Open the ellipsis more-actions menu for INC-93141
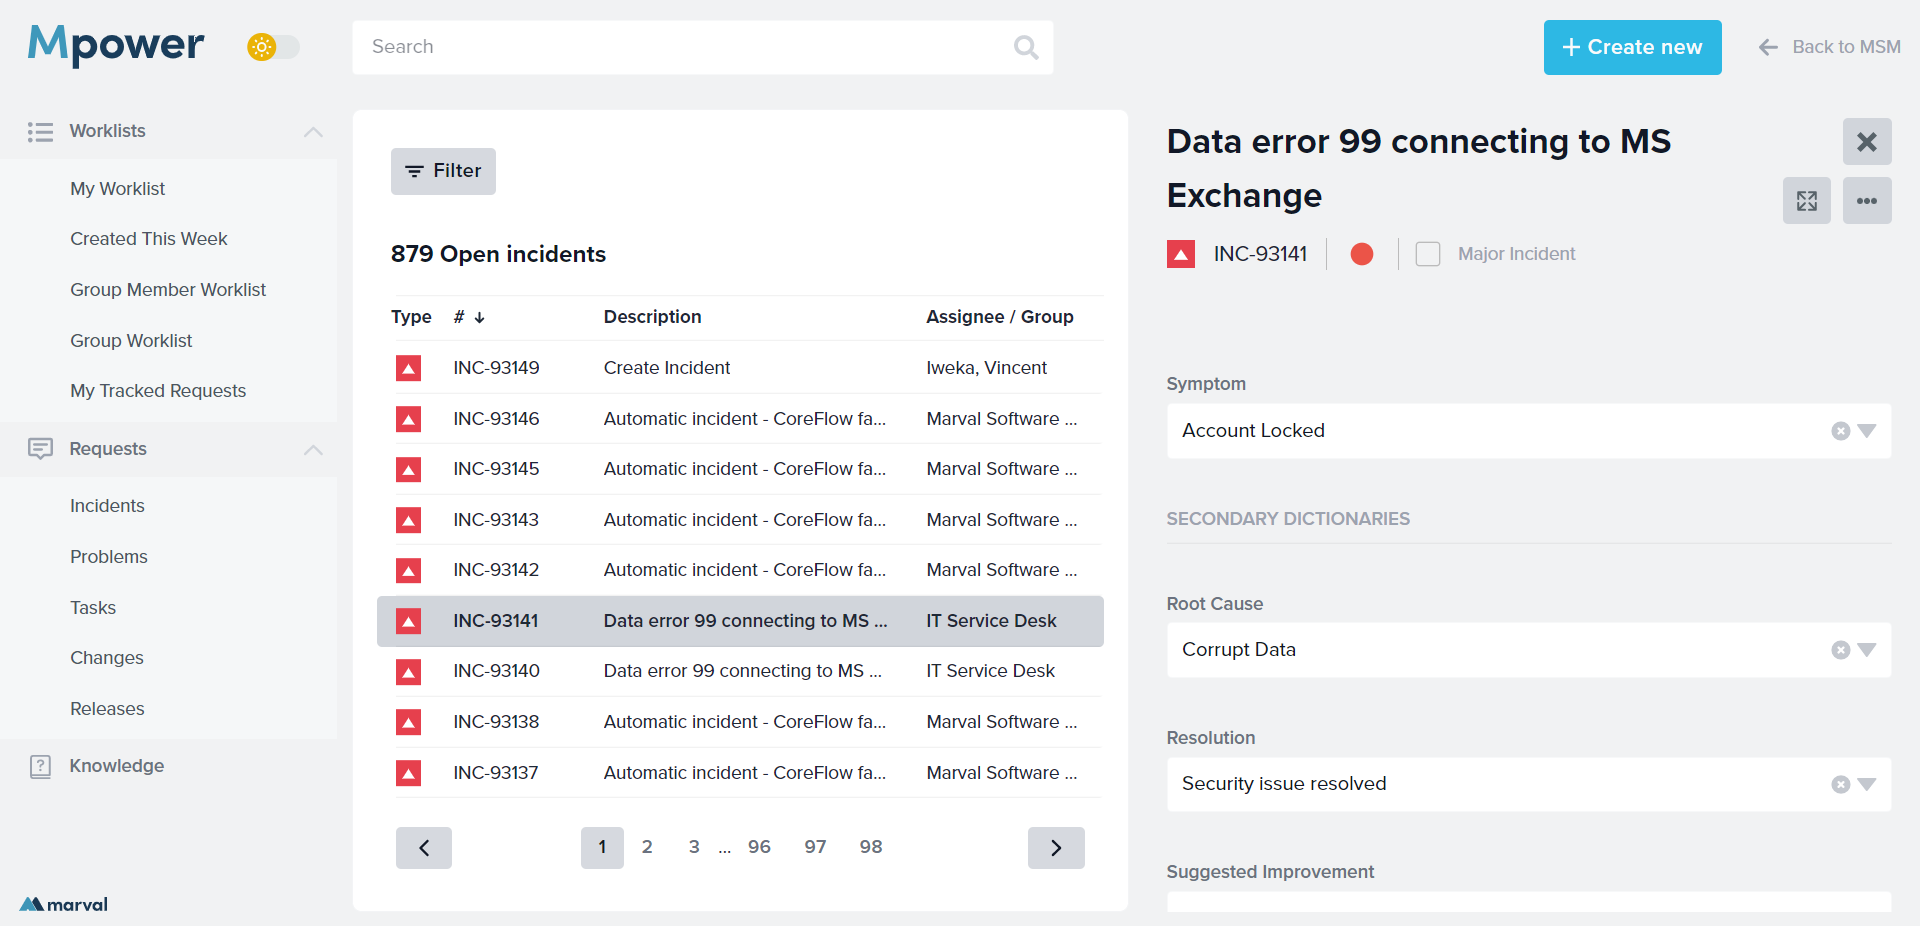The height and width of the screenshot is (926, 1920). pyautogui.click(x=1866, y=200)
